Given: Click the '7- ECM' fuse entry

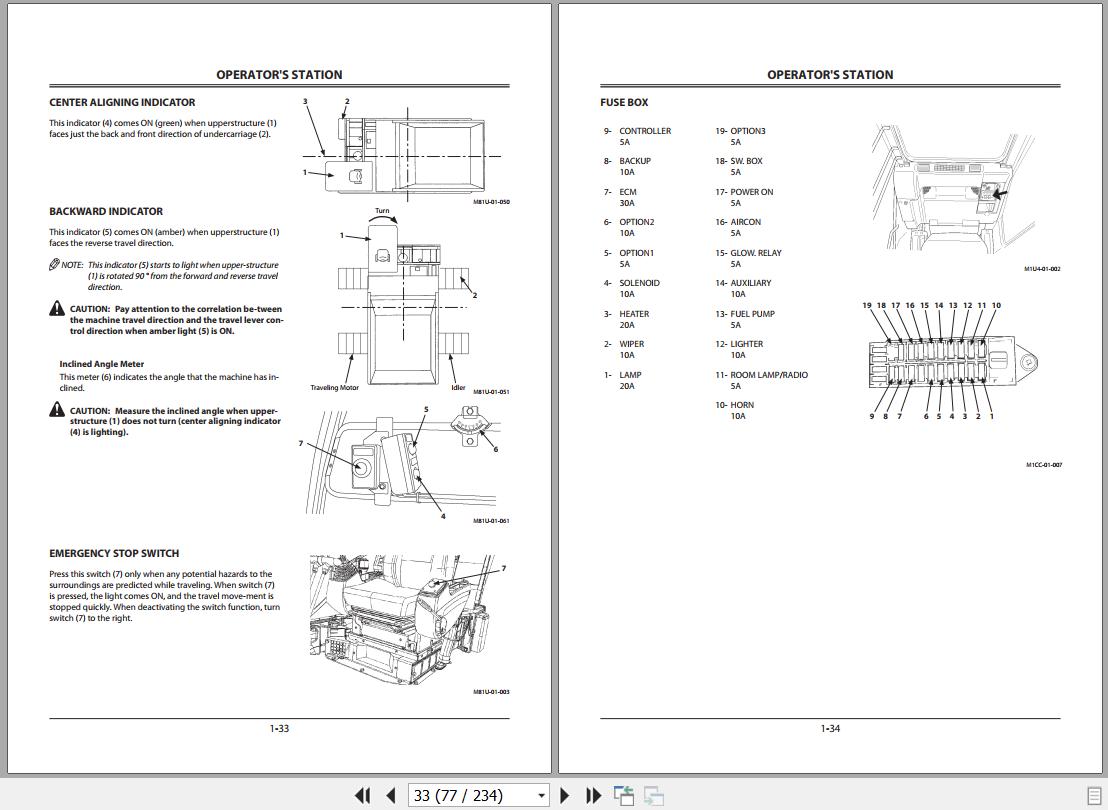Looking at the screenshot, I should (620, 197).
